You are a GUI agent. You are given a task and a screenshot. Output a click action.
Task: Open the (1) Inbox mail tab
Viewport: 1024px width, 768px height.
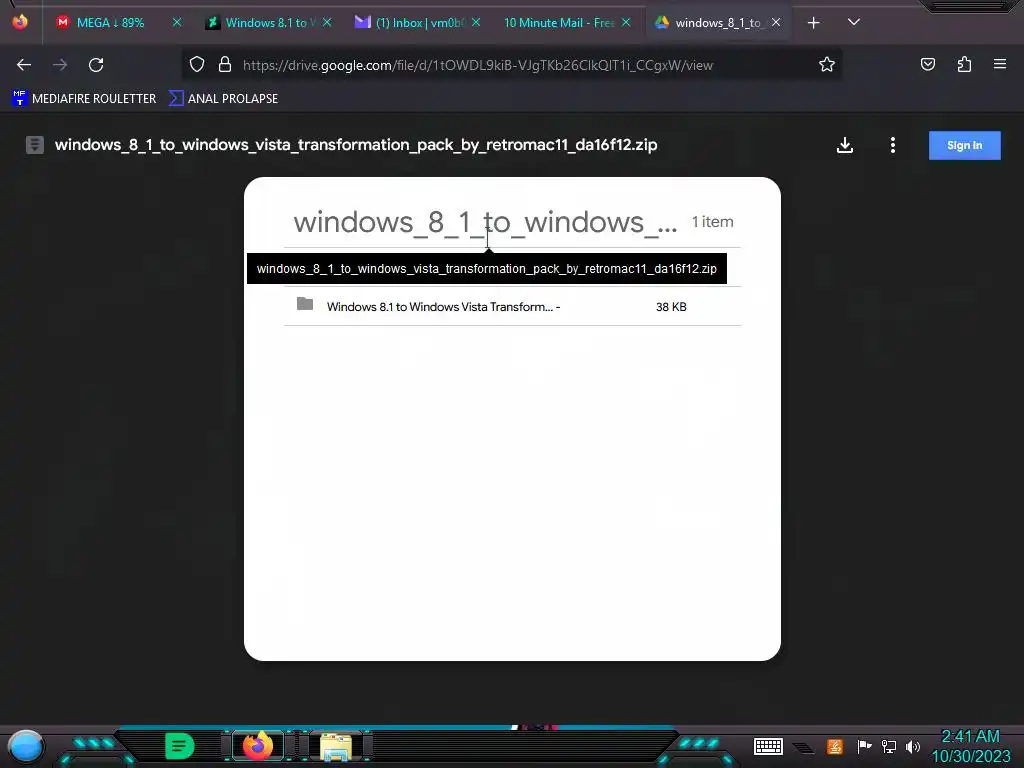[x=418, y=23]
